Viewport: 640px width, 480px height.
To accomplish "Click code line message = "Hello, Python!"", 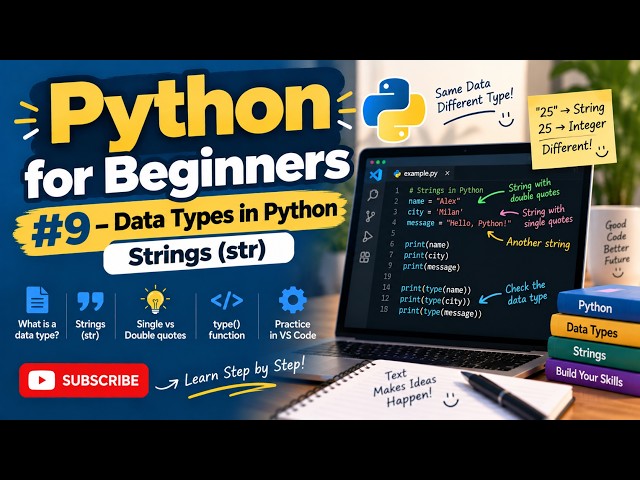I will pos(459,223).
